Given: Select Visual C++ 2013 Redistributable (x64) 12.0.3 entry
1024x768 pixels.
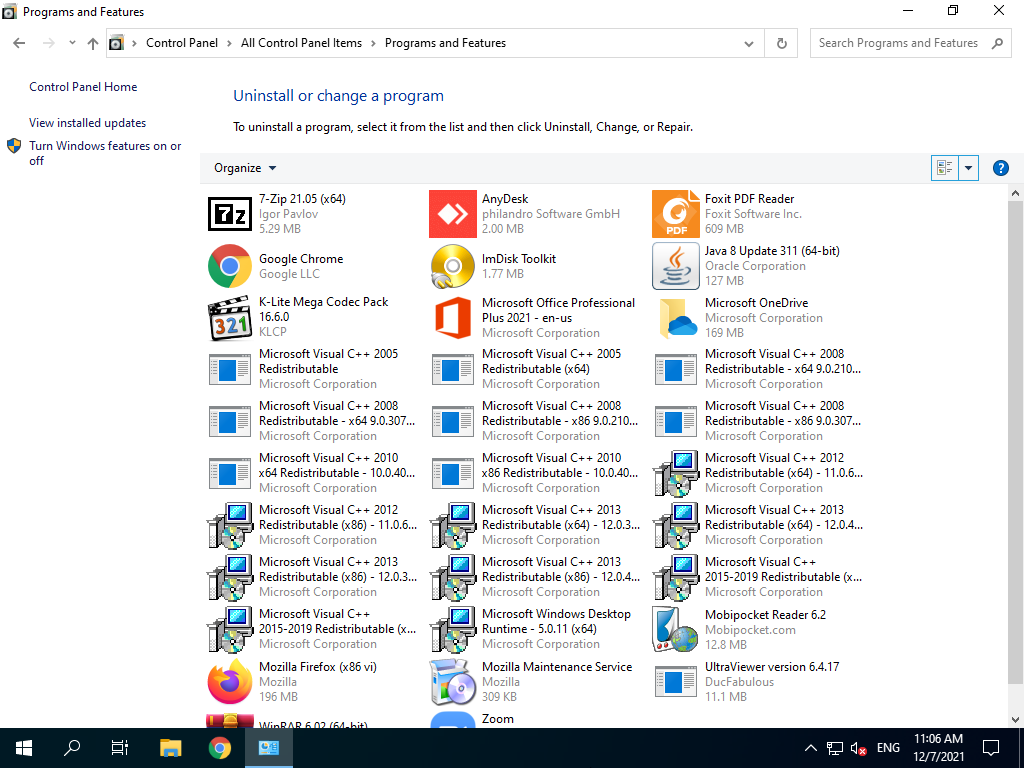Looking at the screenshot, I should [536, 525].
